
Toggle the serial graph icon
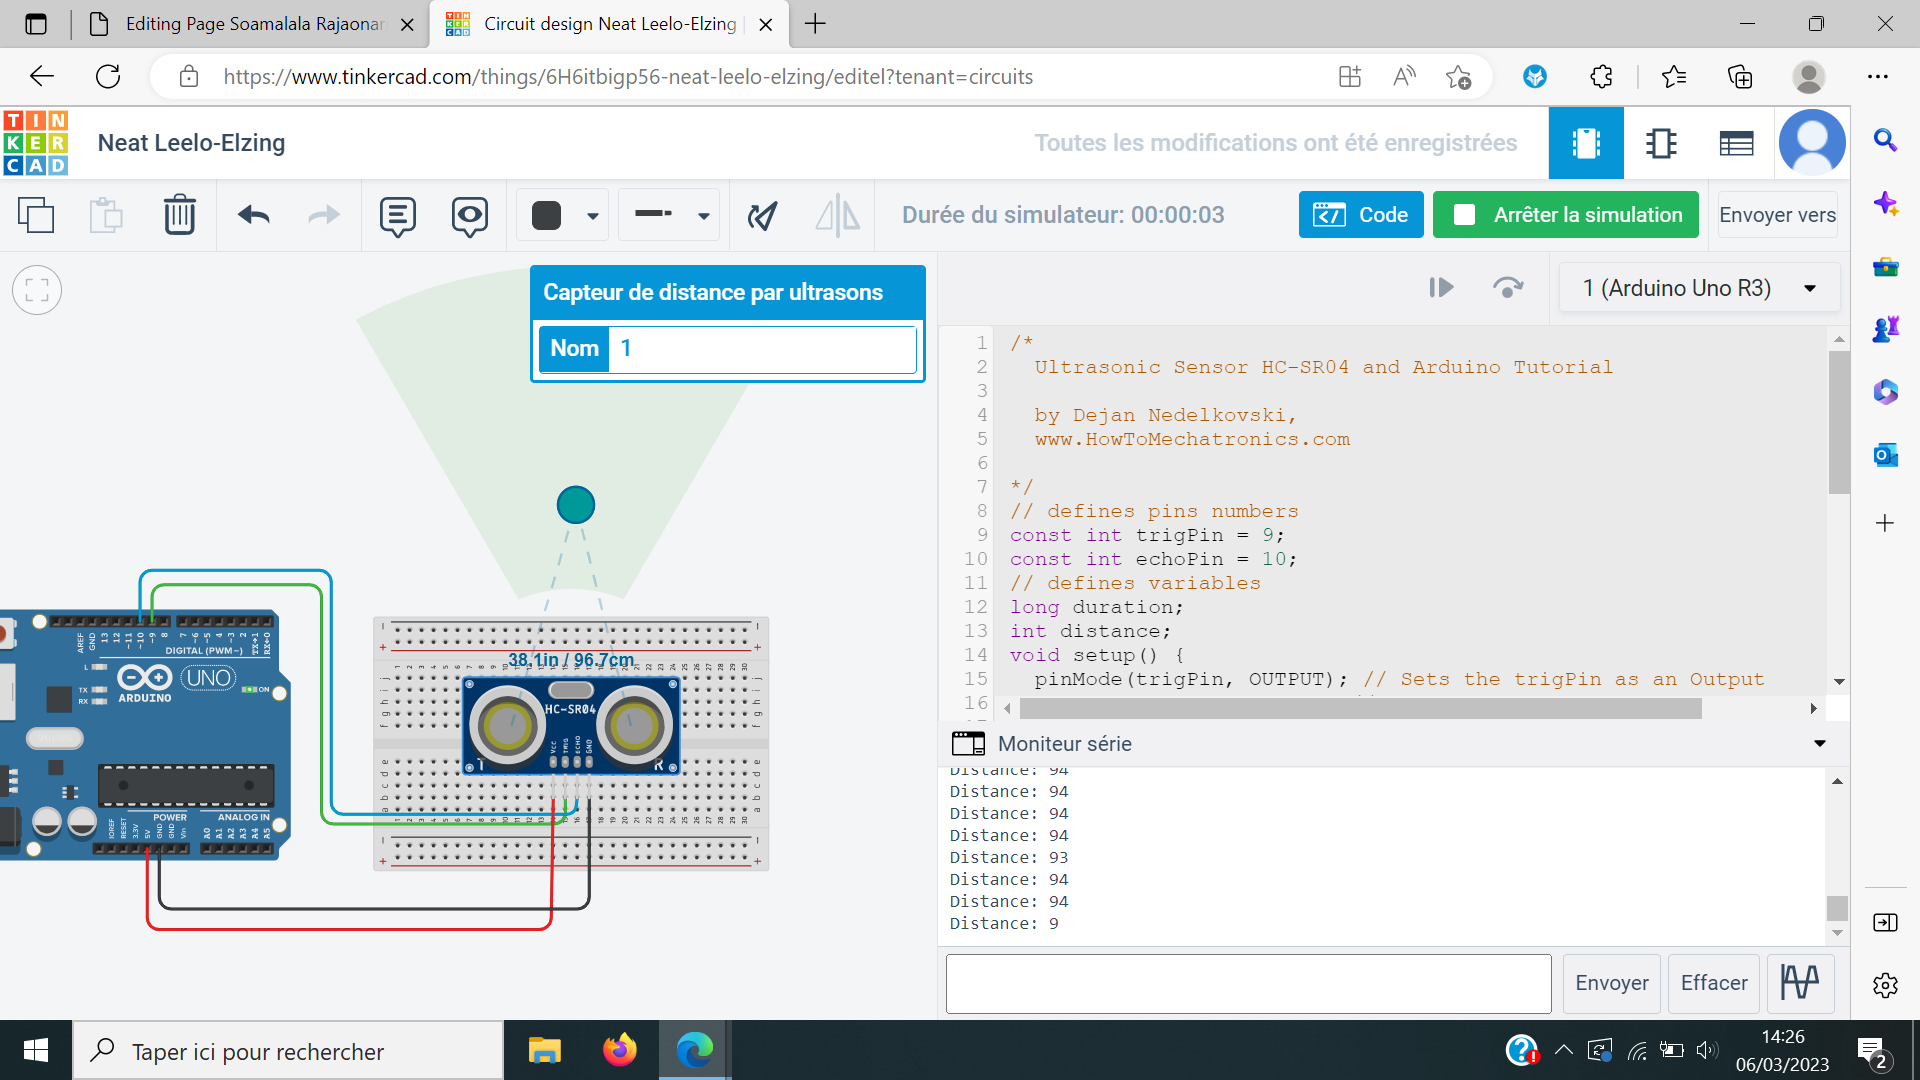(x=1800, y=983)
